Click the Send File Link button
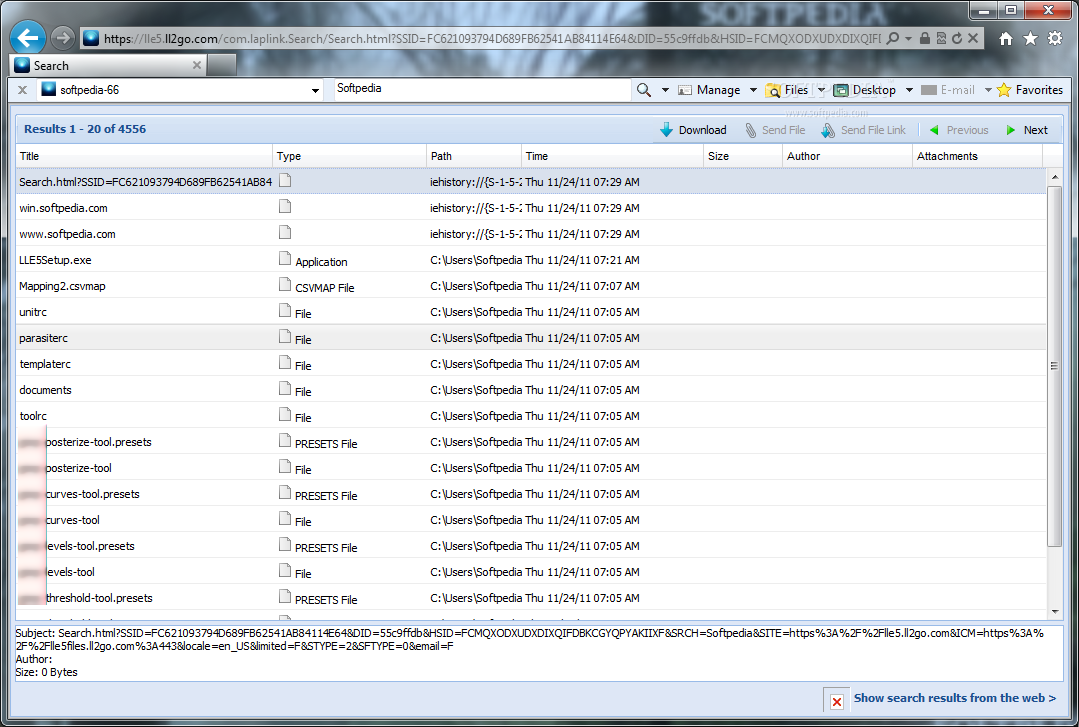Screen dimensions: 1079x727 coord(864,129)
